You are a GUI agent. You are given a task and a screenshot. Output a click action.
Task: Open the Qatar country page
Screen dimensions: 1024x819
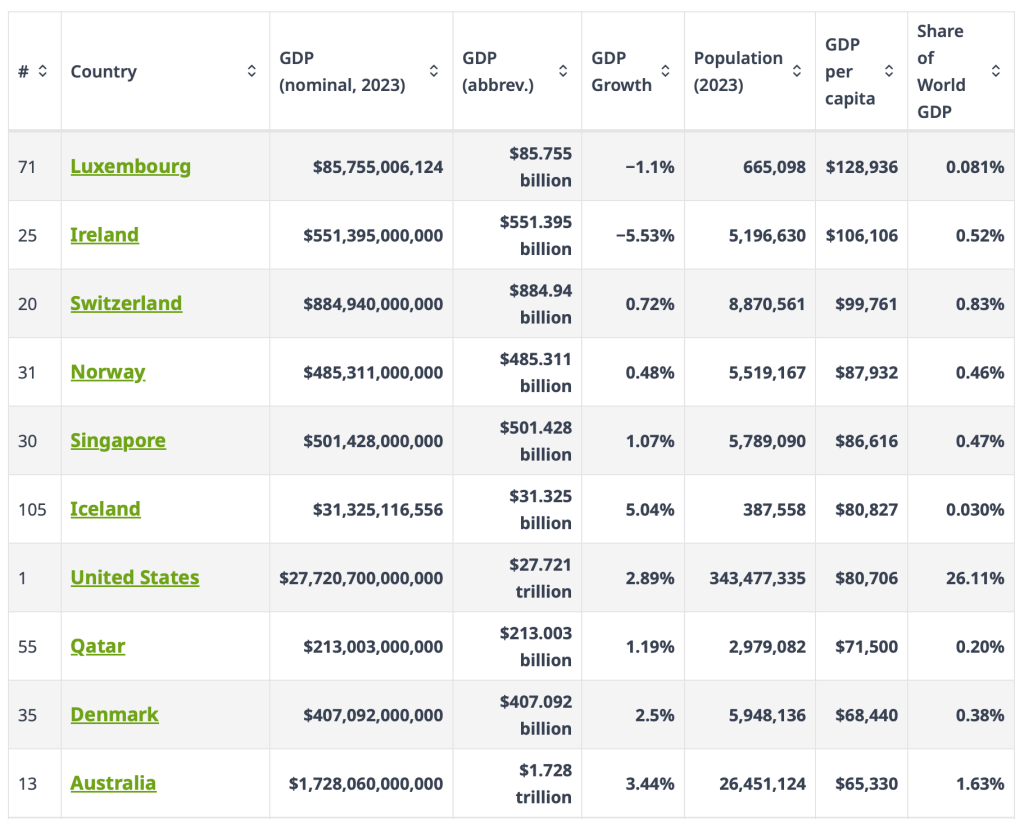tap(97, 646)
